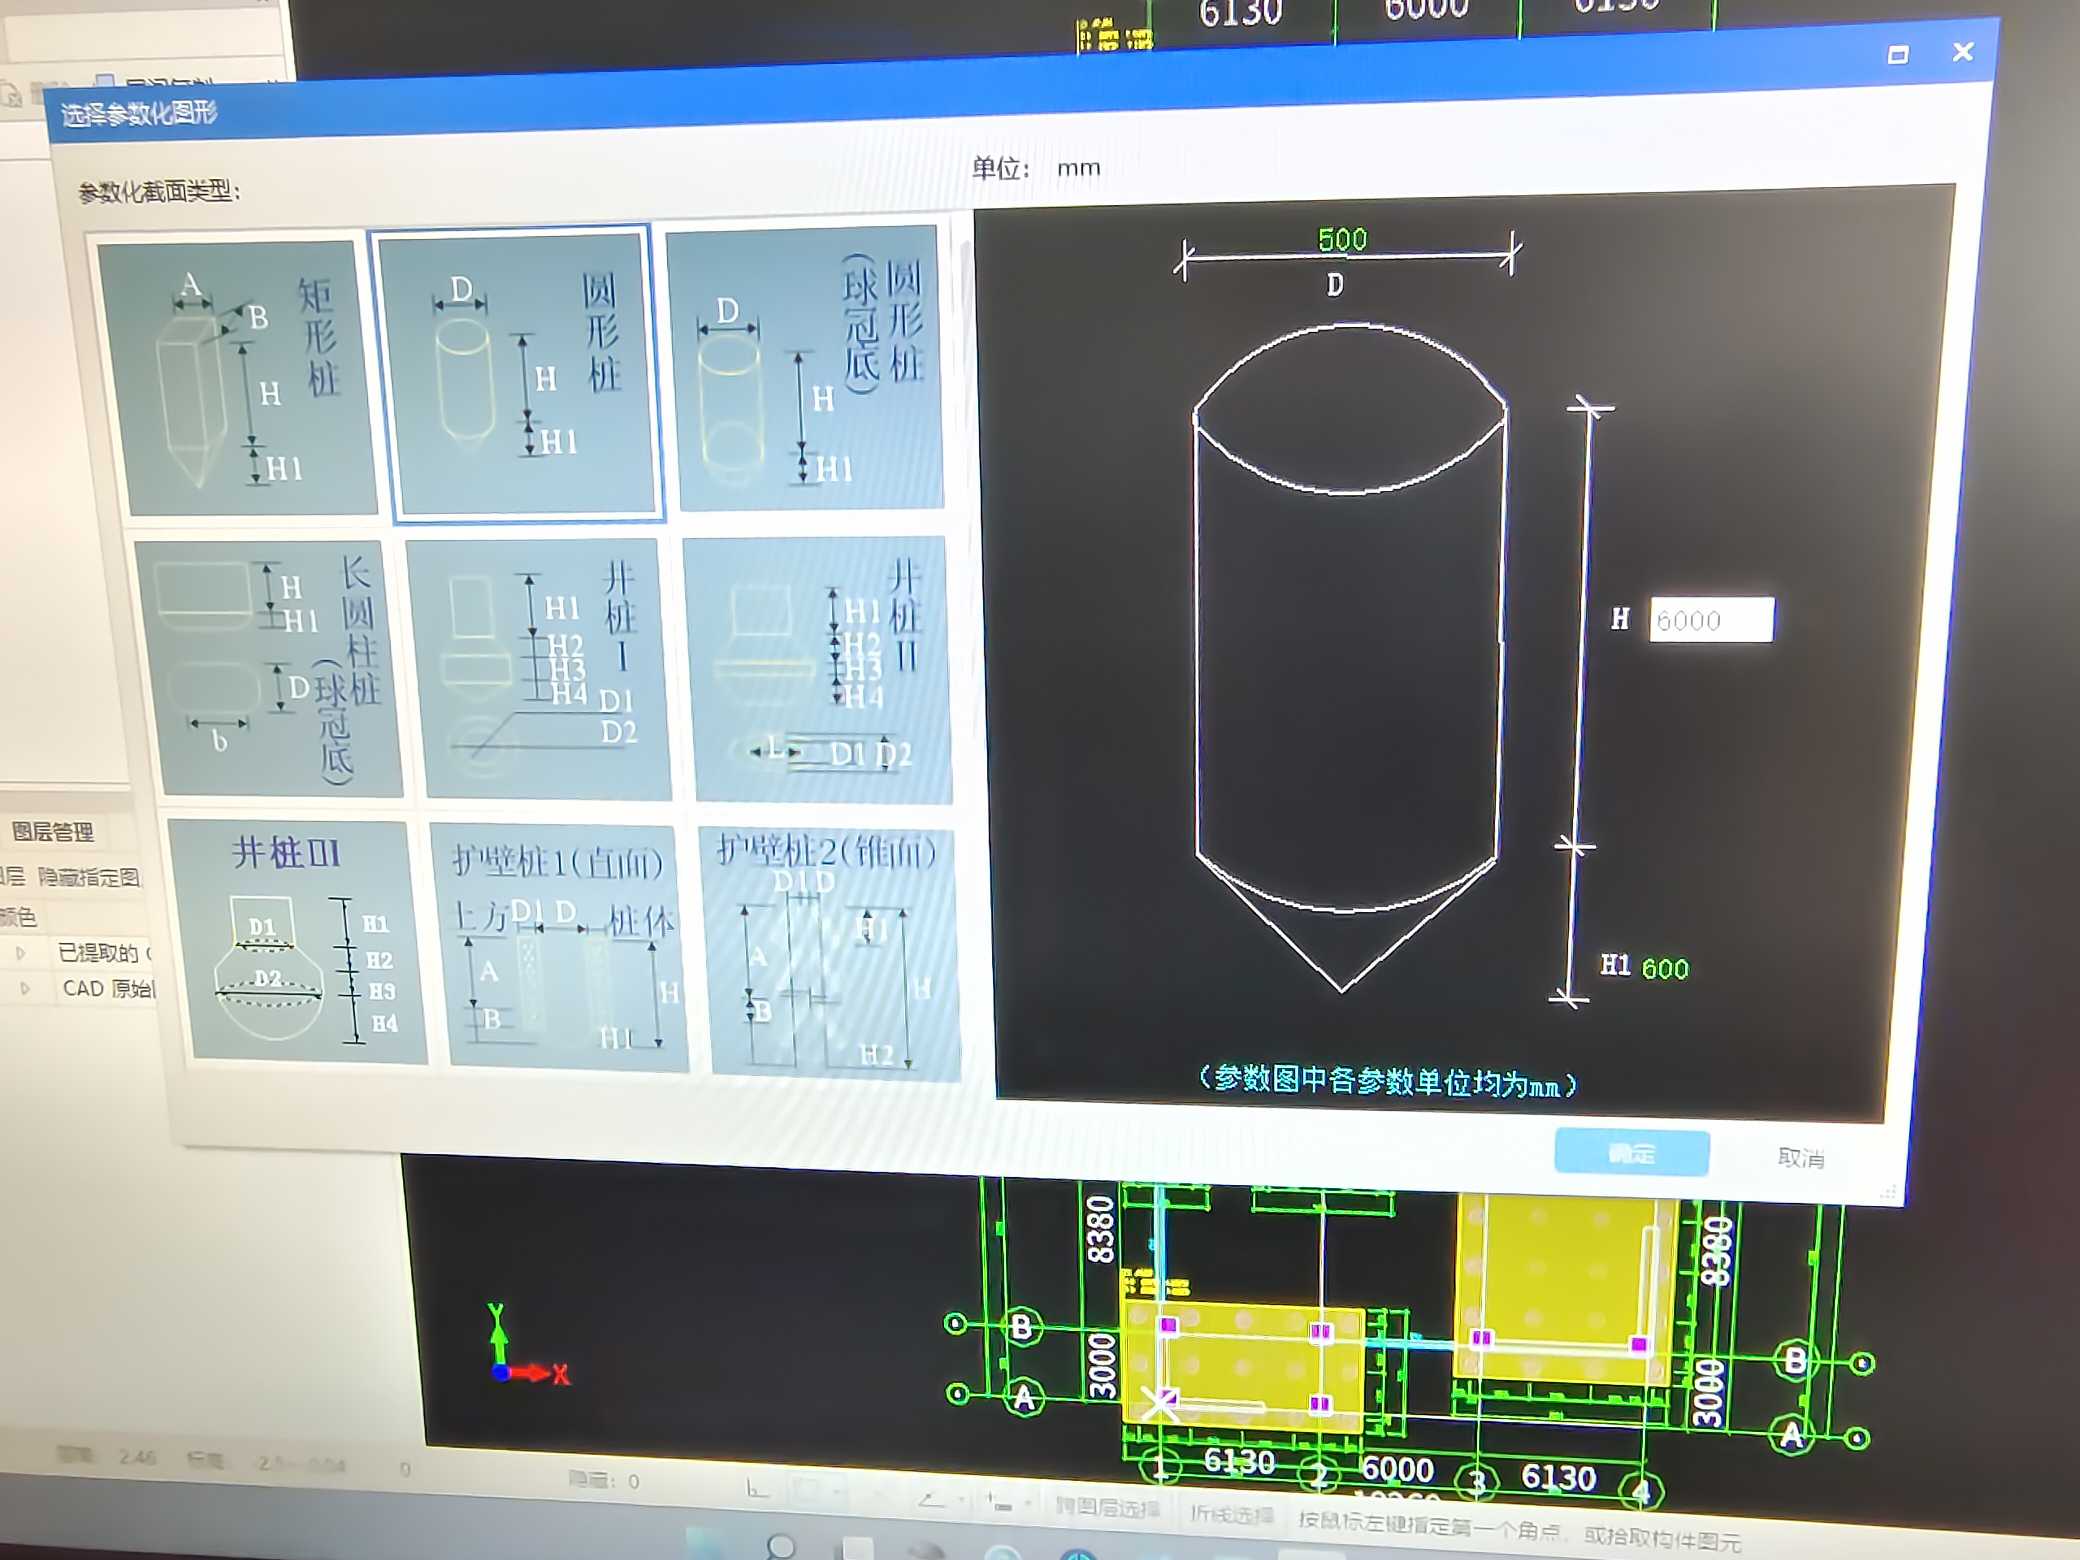The width and height of the screenshot is (2080, 1560).
Task: Click the H1 dimension value 600
Action: 1665,968
